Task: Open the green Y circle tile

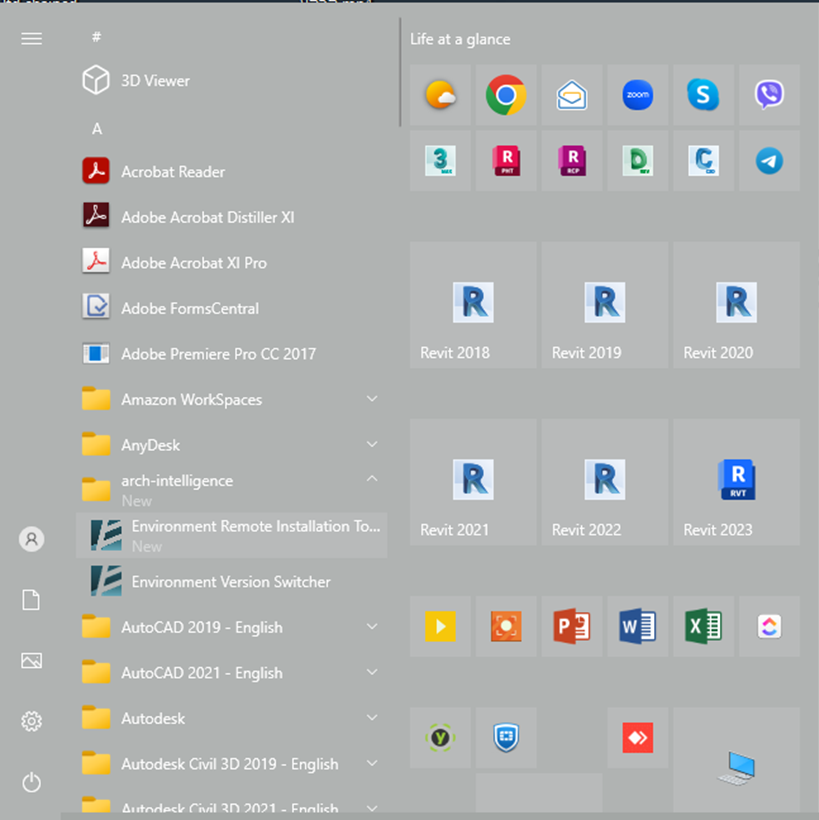Action: click(x=440, y=737)
